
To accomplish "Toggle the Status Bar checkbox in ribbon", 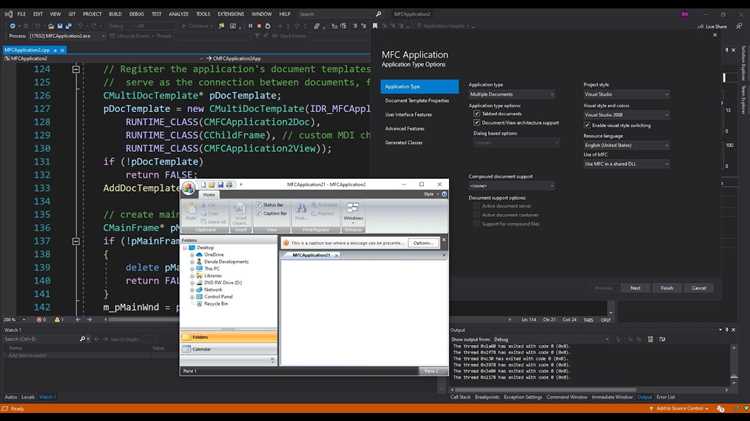I will coord(260,205).
